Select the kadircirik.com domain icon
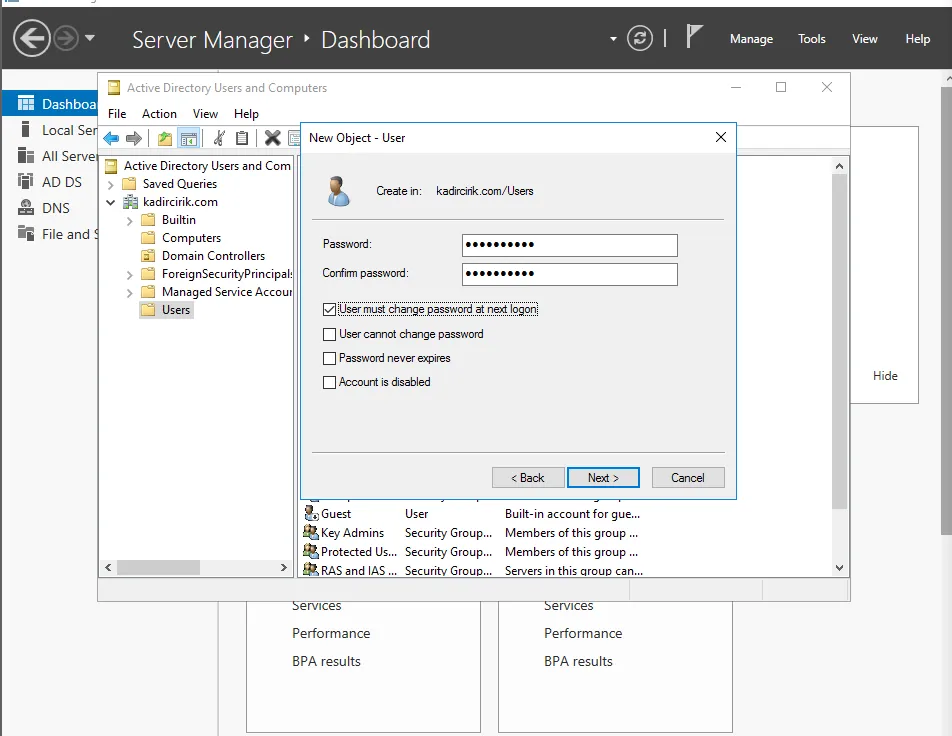This screenshot has width=952, height=736. 130,202
